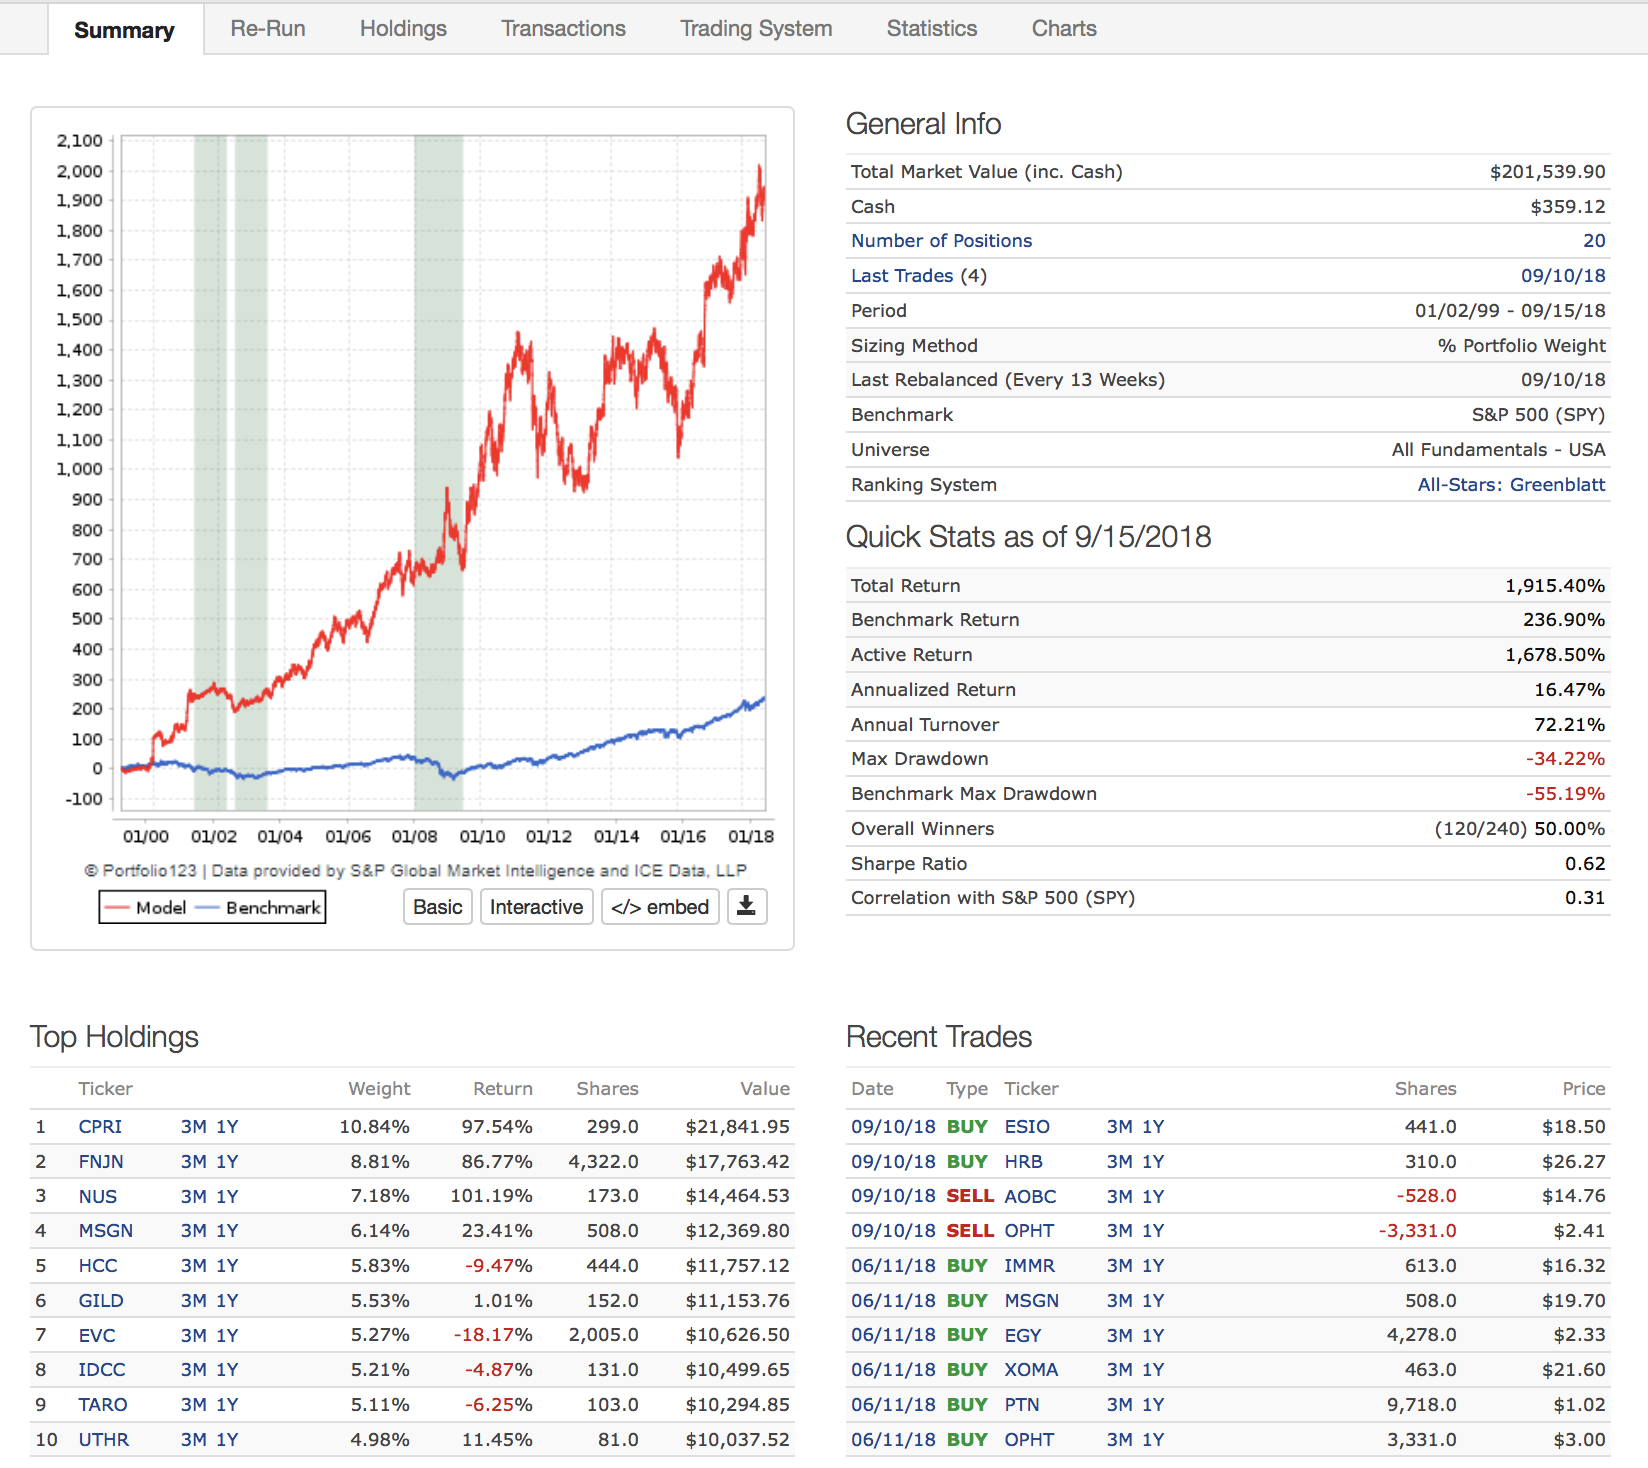Open the Trading System tab
1648x1468 pixels.
pos(756,29)
